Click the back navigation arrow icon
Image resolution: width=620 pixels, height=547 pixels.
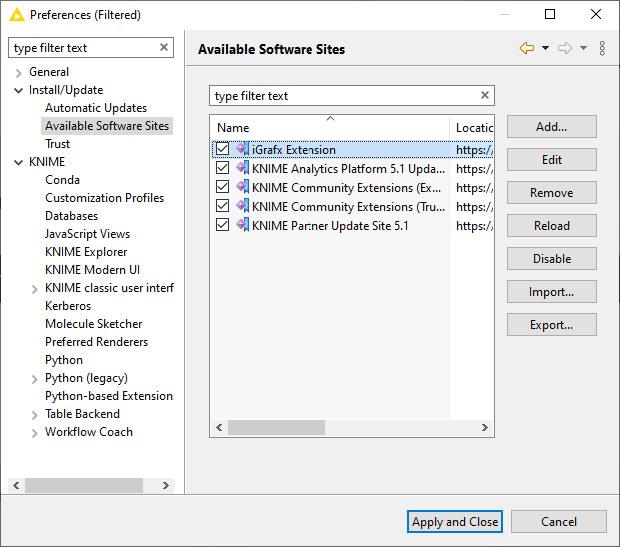point(526,48)
